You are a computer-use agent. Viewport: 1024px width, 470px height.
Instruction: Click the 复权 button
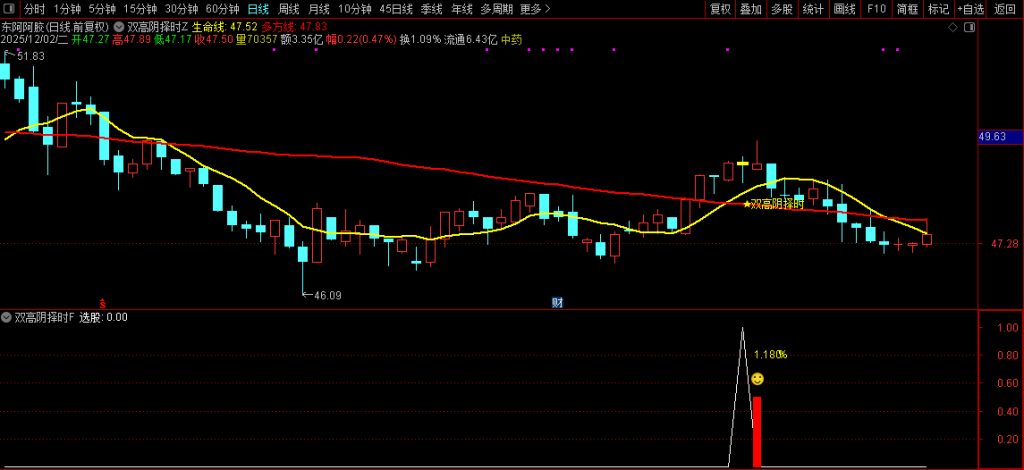tap(720, 9)
